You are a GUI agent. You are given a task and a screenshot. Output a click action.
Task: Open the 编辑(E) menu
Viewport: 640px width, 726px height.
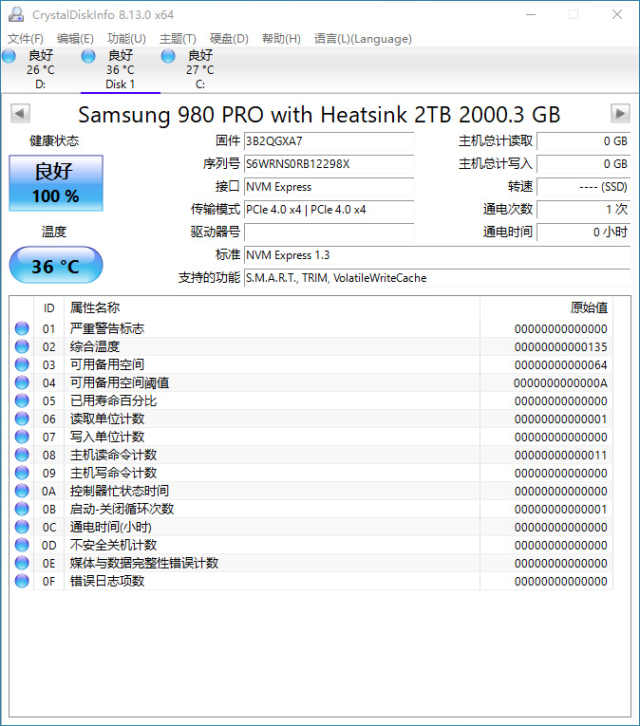click(75, 39)
